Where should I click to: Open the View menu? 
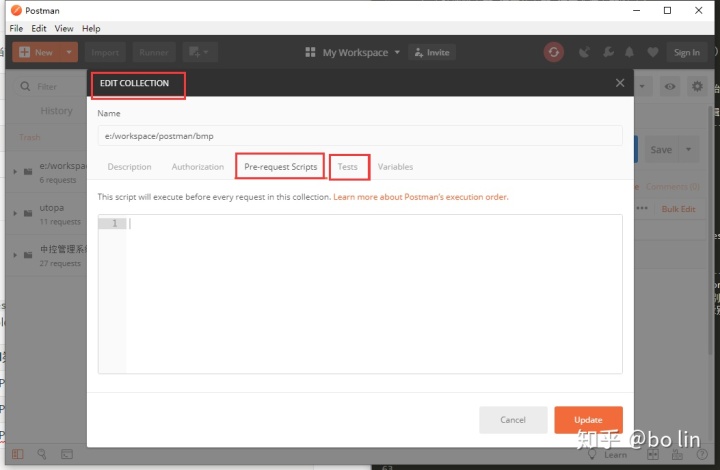coord(64,28)
